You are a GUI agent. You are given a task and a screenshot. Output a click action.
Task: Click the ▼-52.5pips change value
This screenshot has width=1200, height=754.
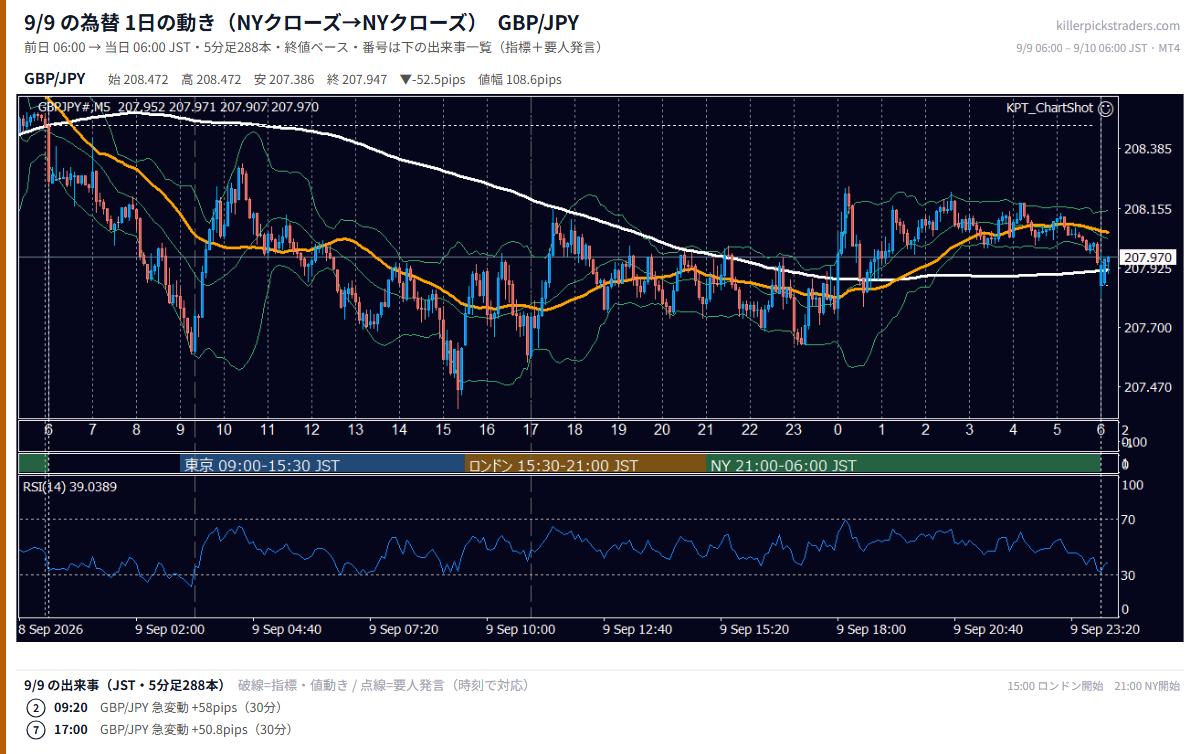tap(433, 79)
